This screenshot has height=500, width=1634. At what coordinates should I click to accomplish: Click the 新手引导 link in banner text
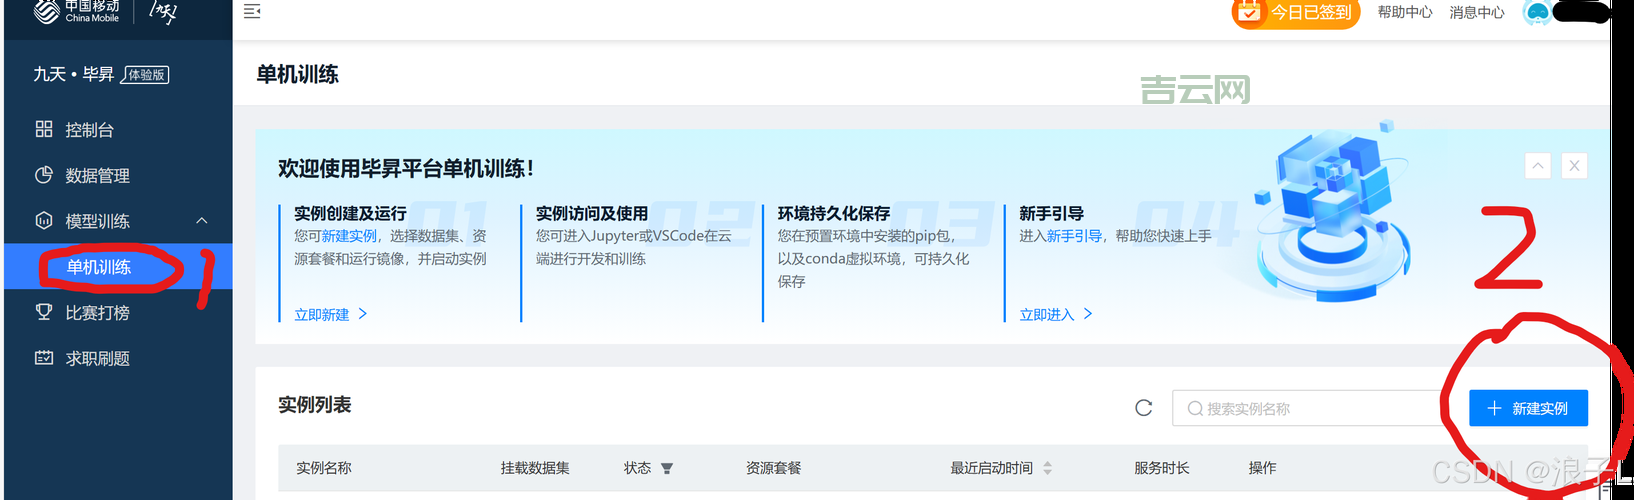coord(1074,236)
